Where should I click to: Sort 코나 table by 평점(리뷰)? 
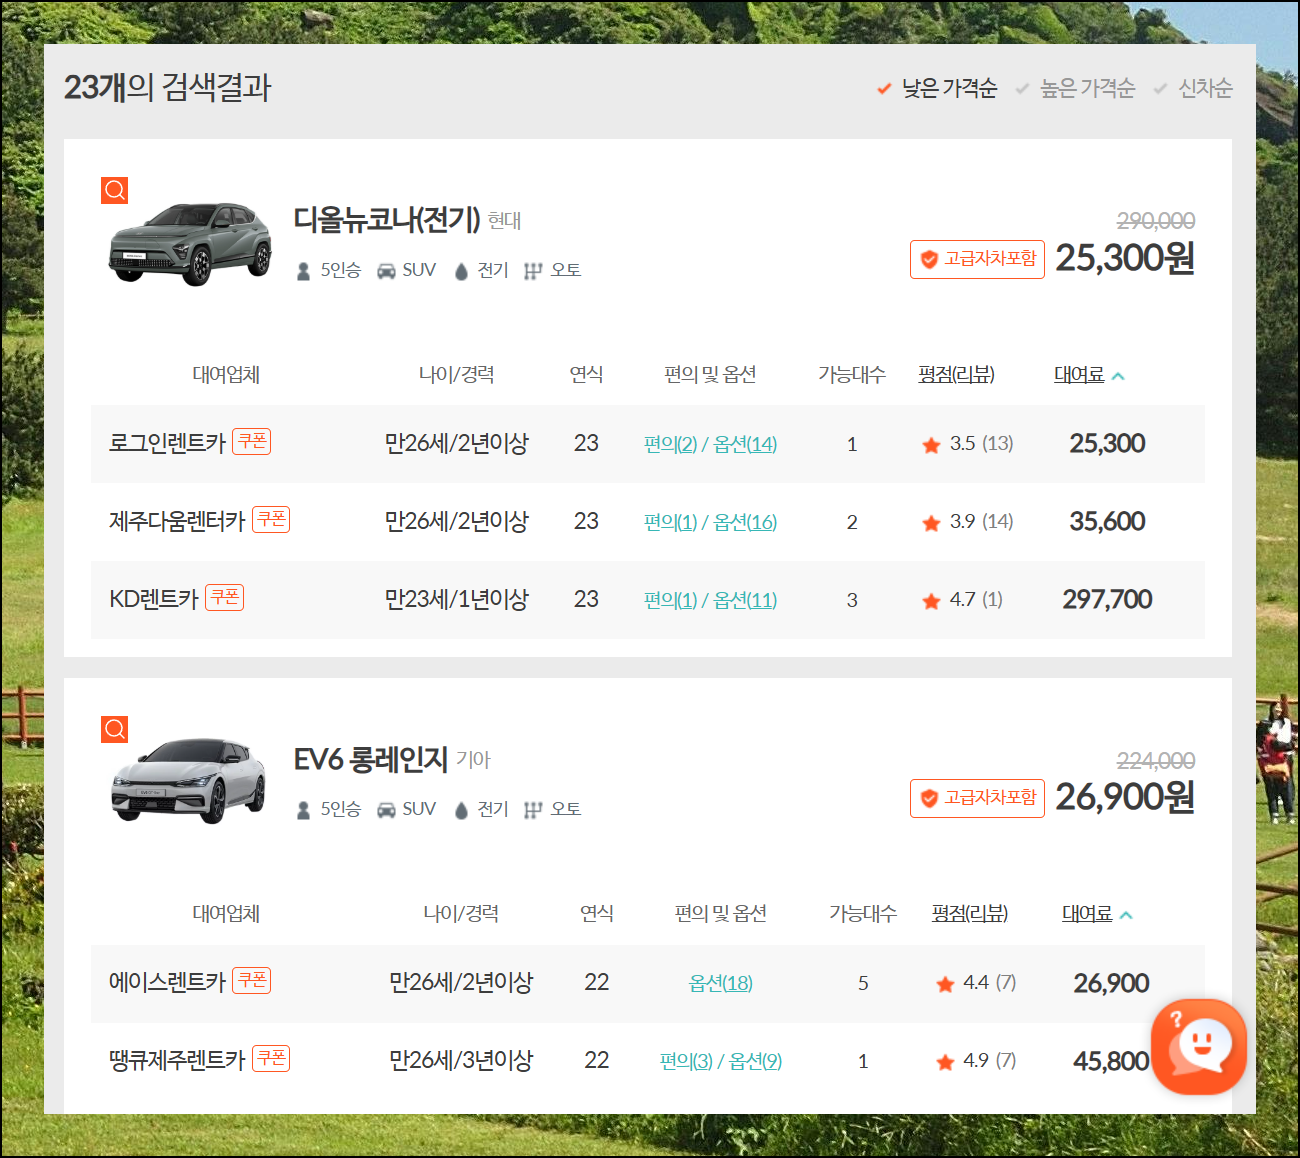tap(957, 375)
